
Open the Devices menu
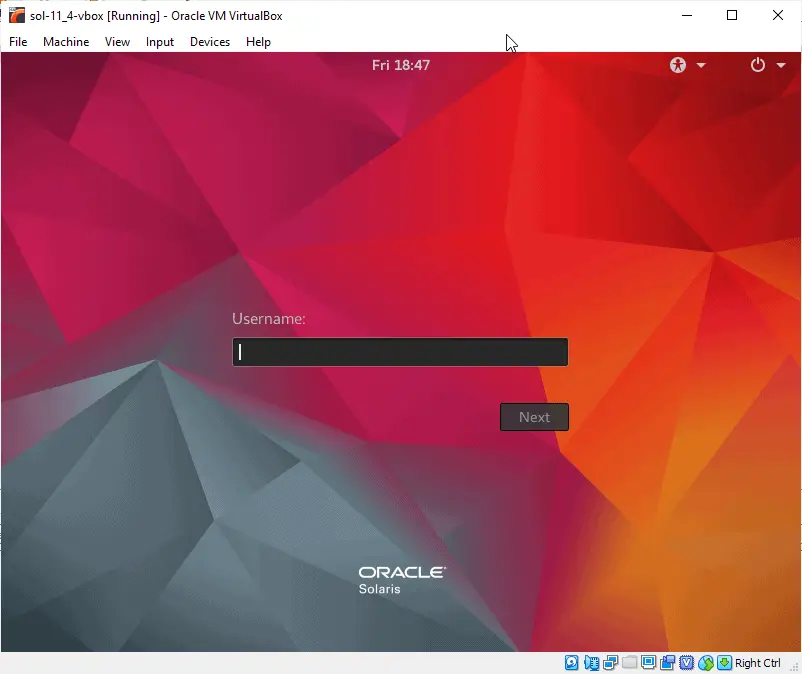pyautogui.click(x=210, y=42)
